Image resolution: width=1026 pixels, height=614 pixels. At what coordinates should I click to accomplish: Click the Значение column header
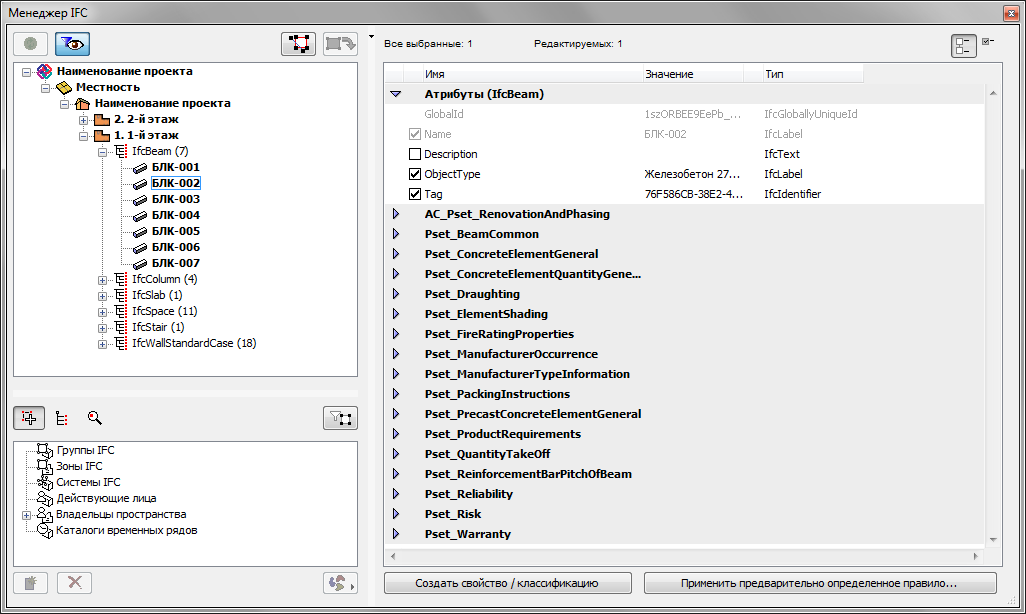coord(693,74)
